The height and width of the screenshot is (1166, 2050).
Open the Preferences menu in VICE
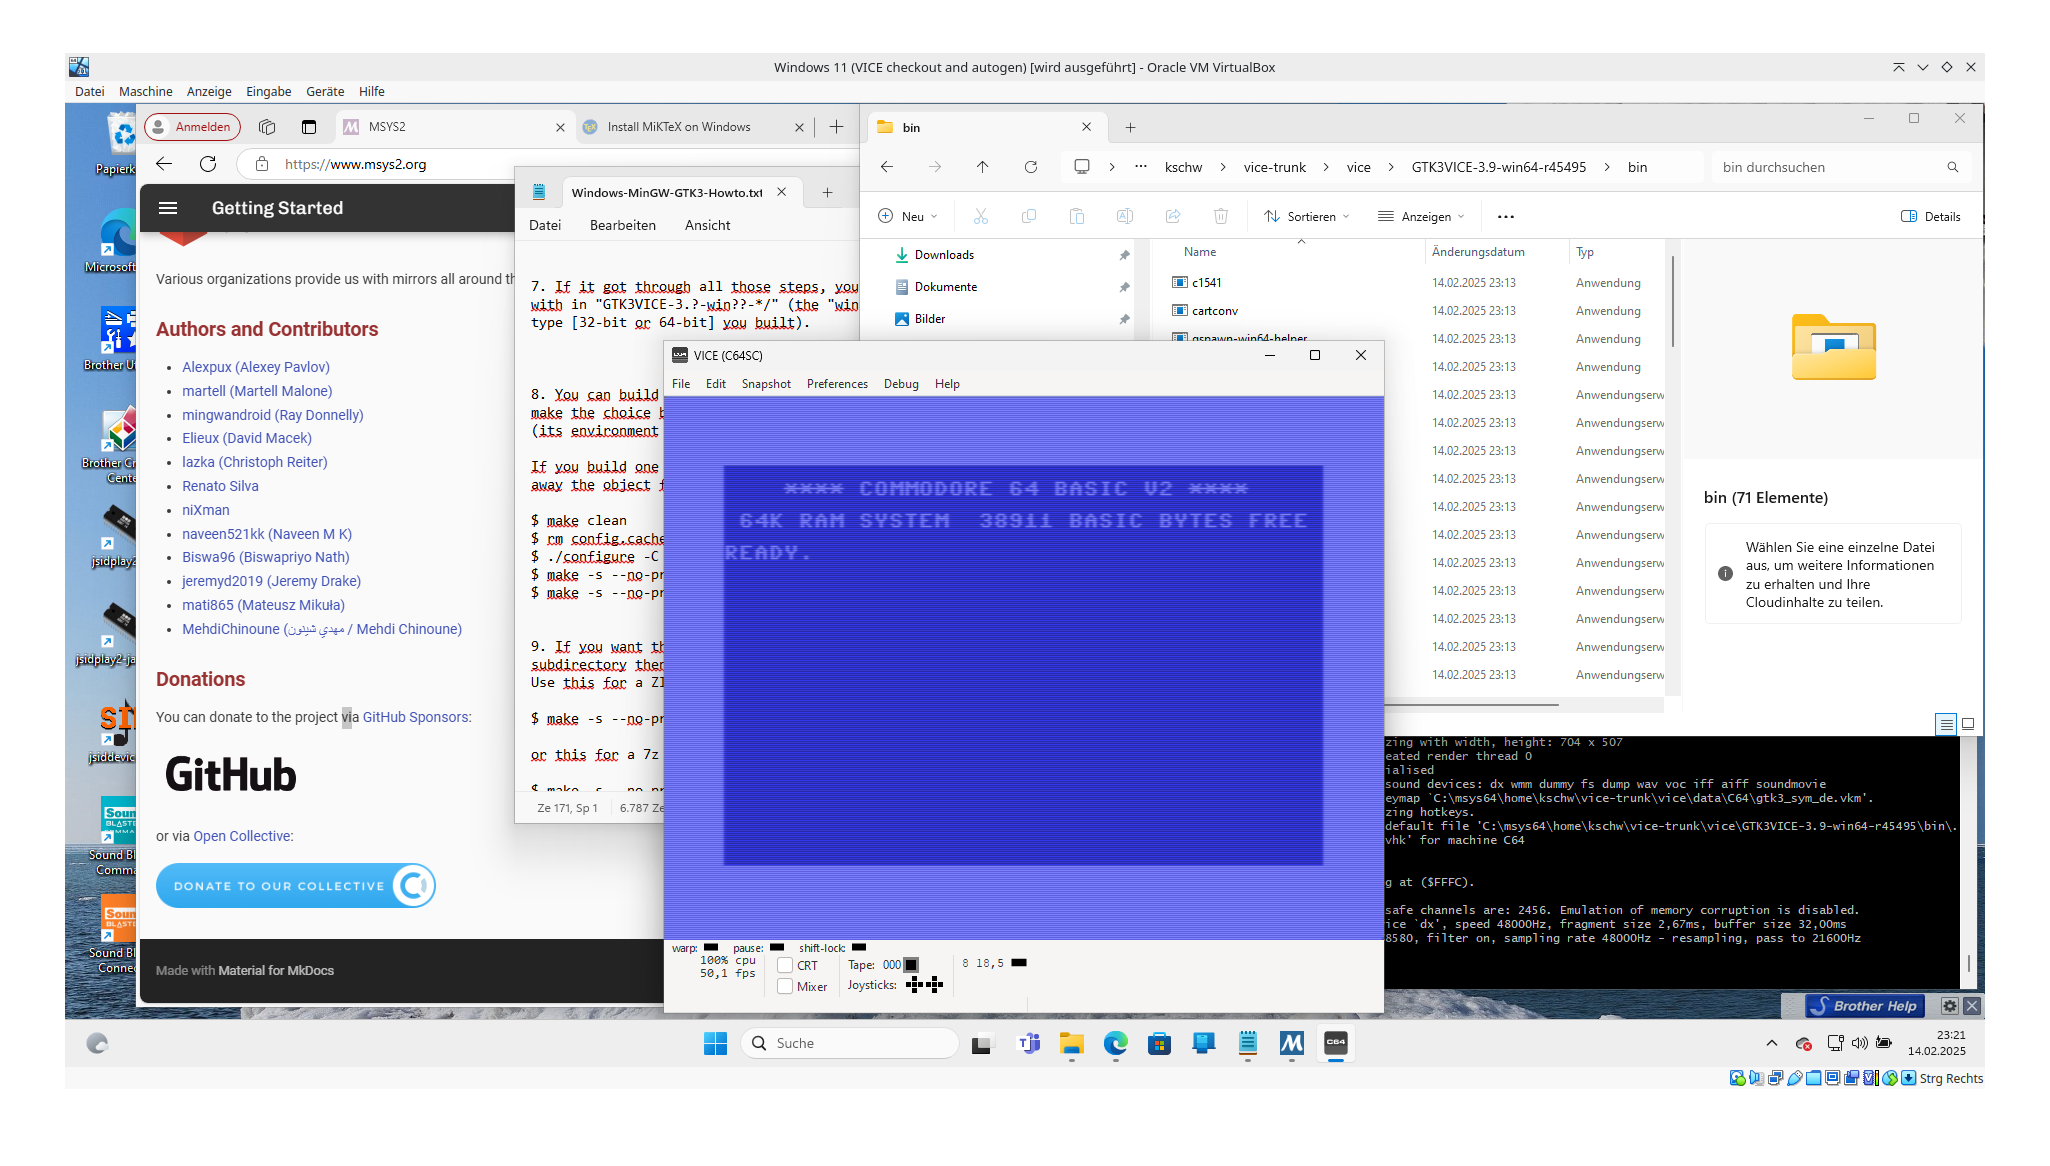837,384
